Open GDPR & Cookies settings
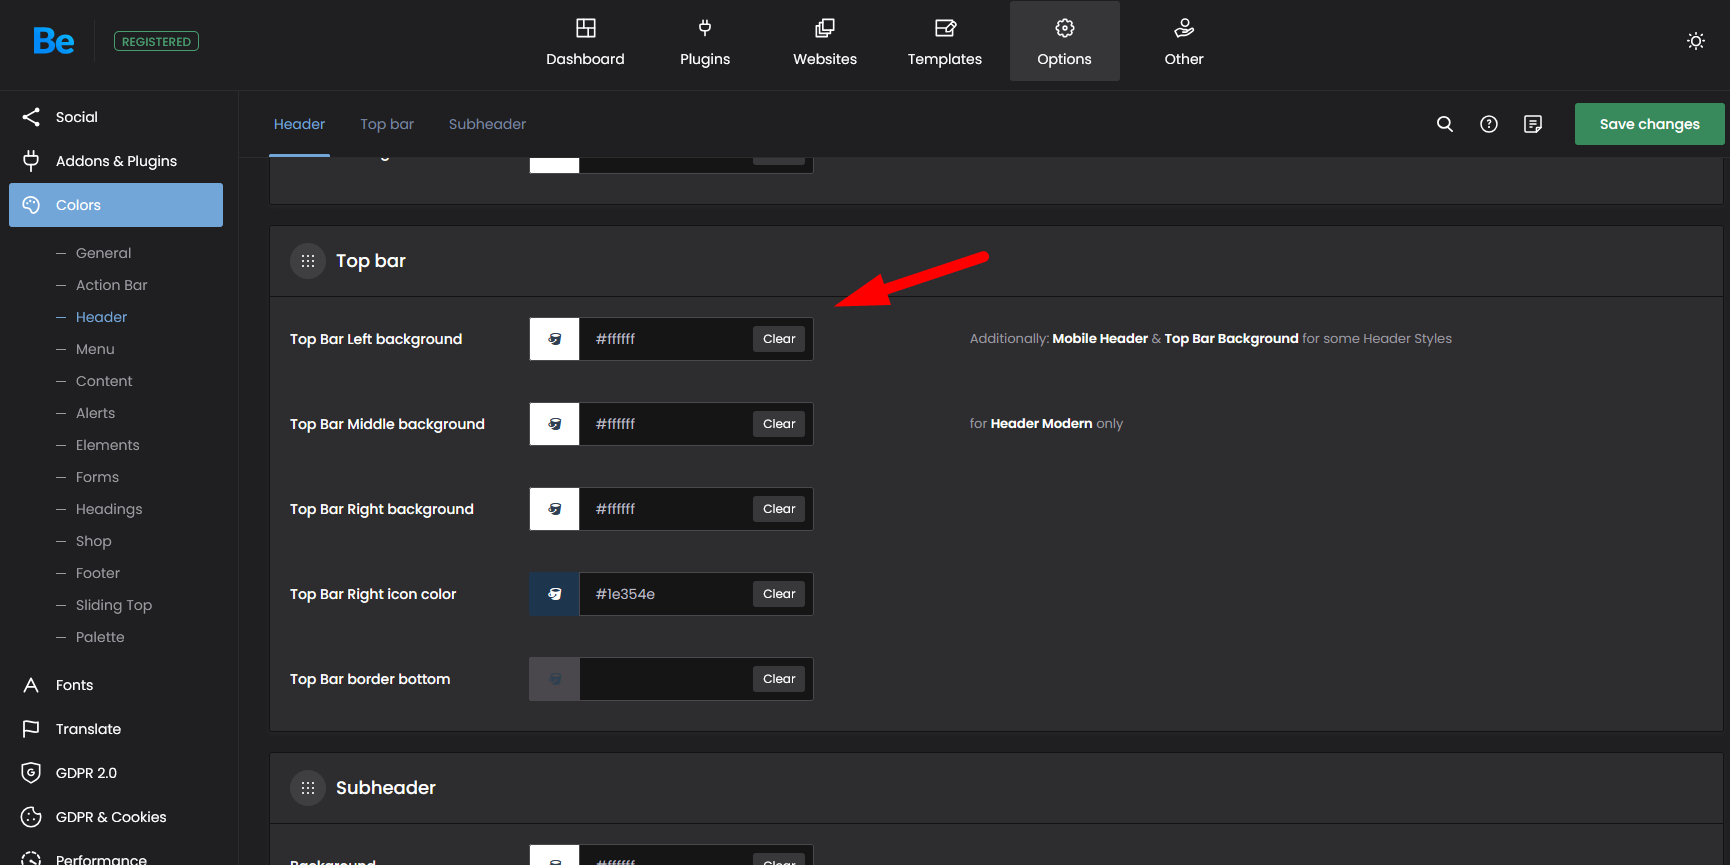The width and height of the screenshot is (1730, 865). tap(111, 817)
